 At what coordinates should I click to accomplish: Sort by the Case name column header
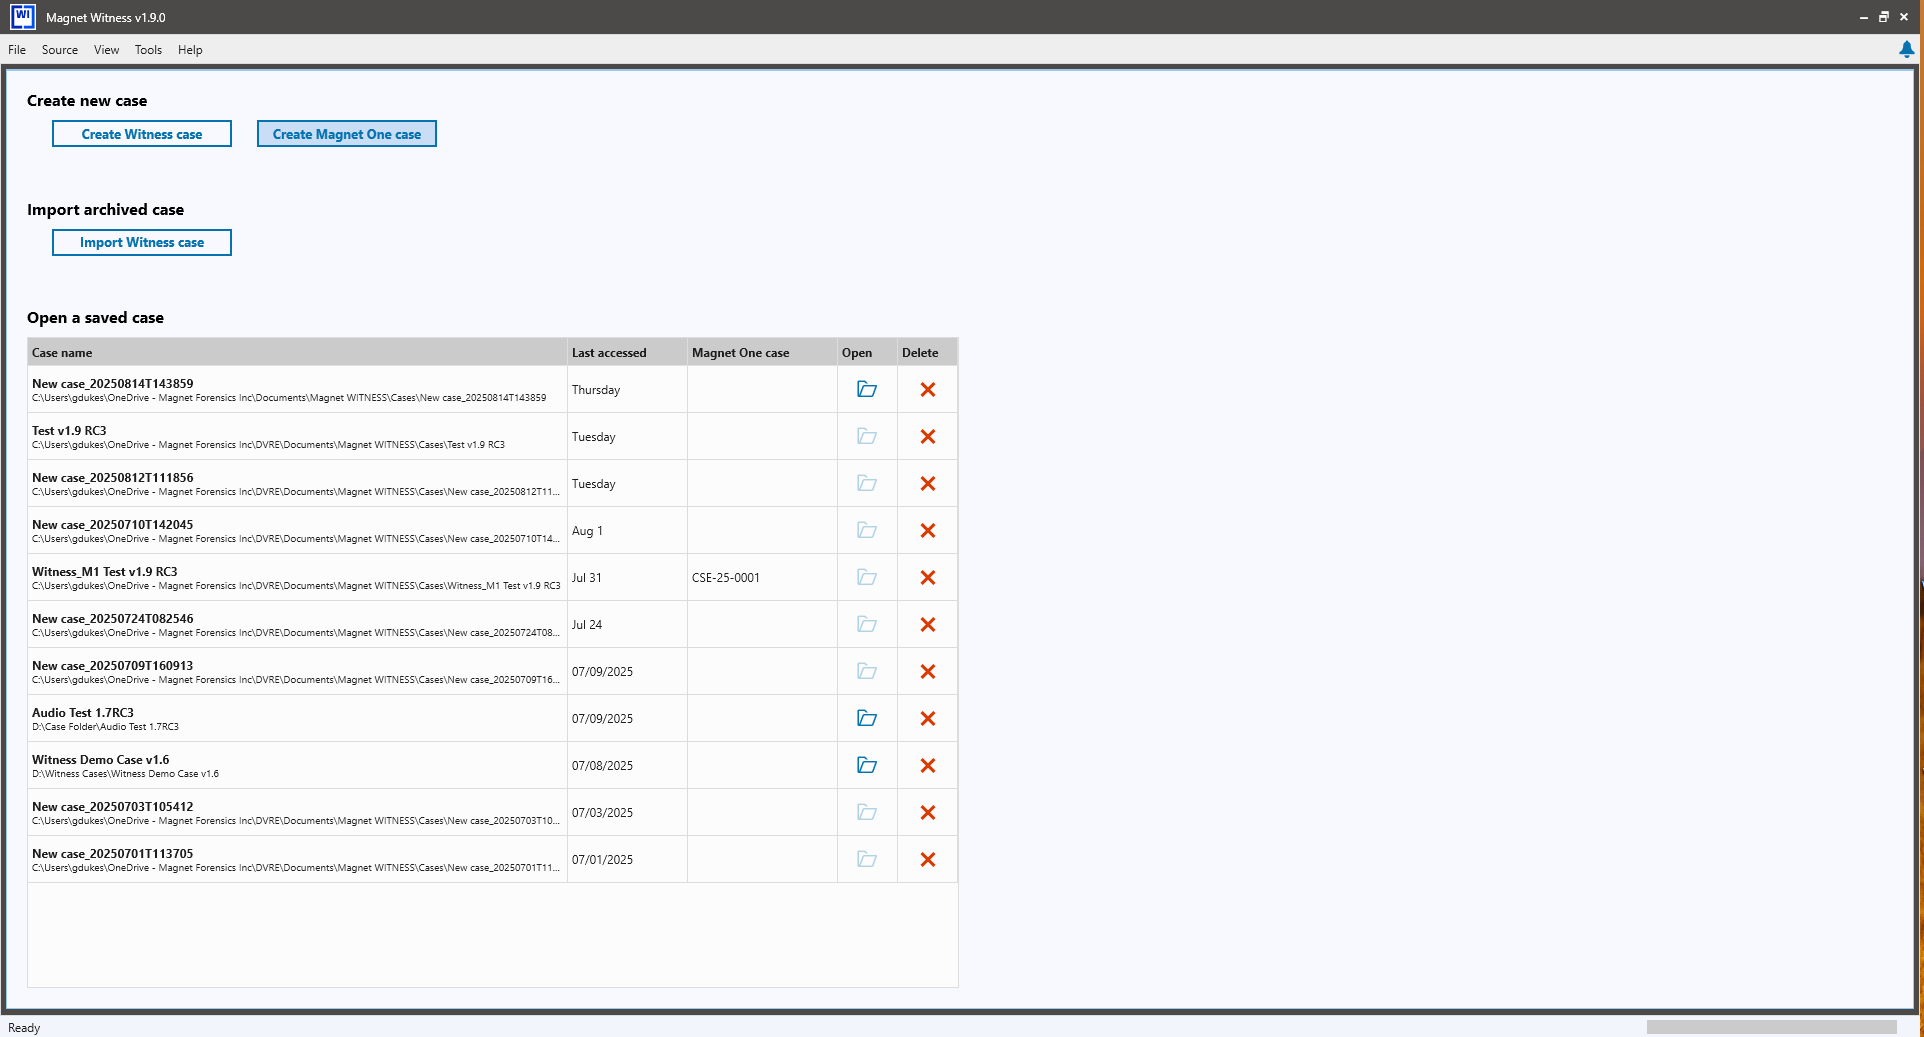pos(297,352)
